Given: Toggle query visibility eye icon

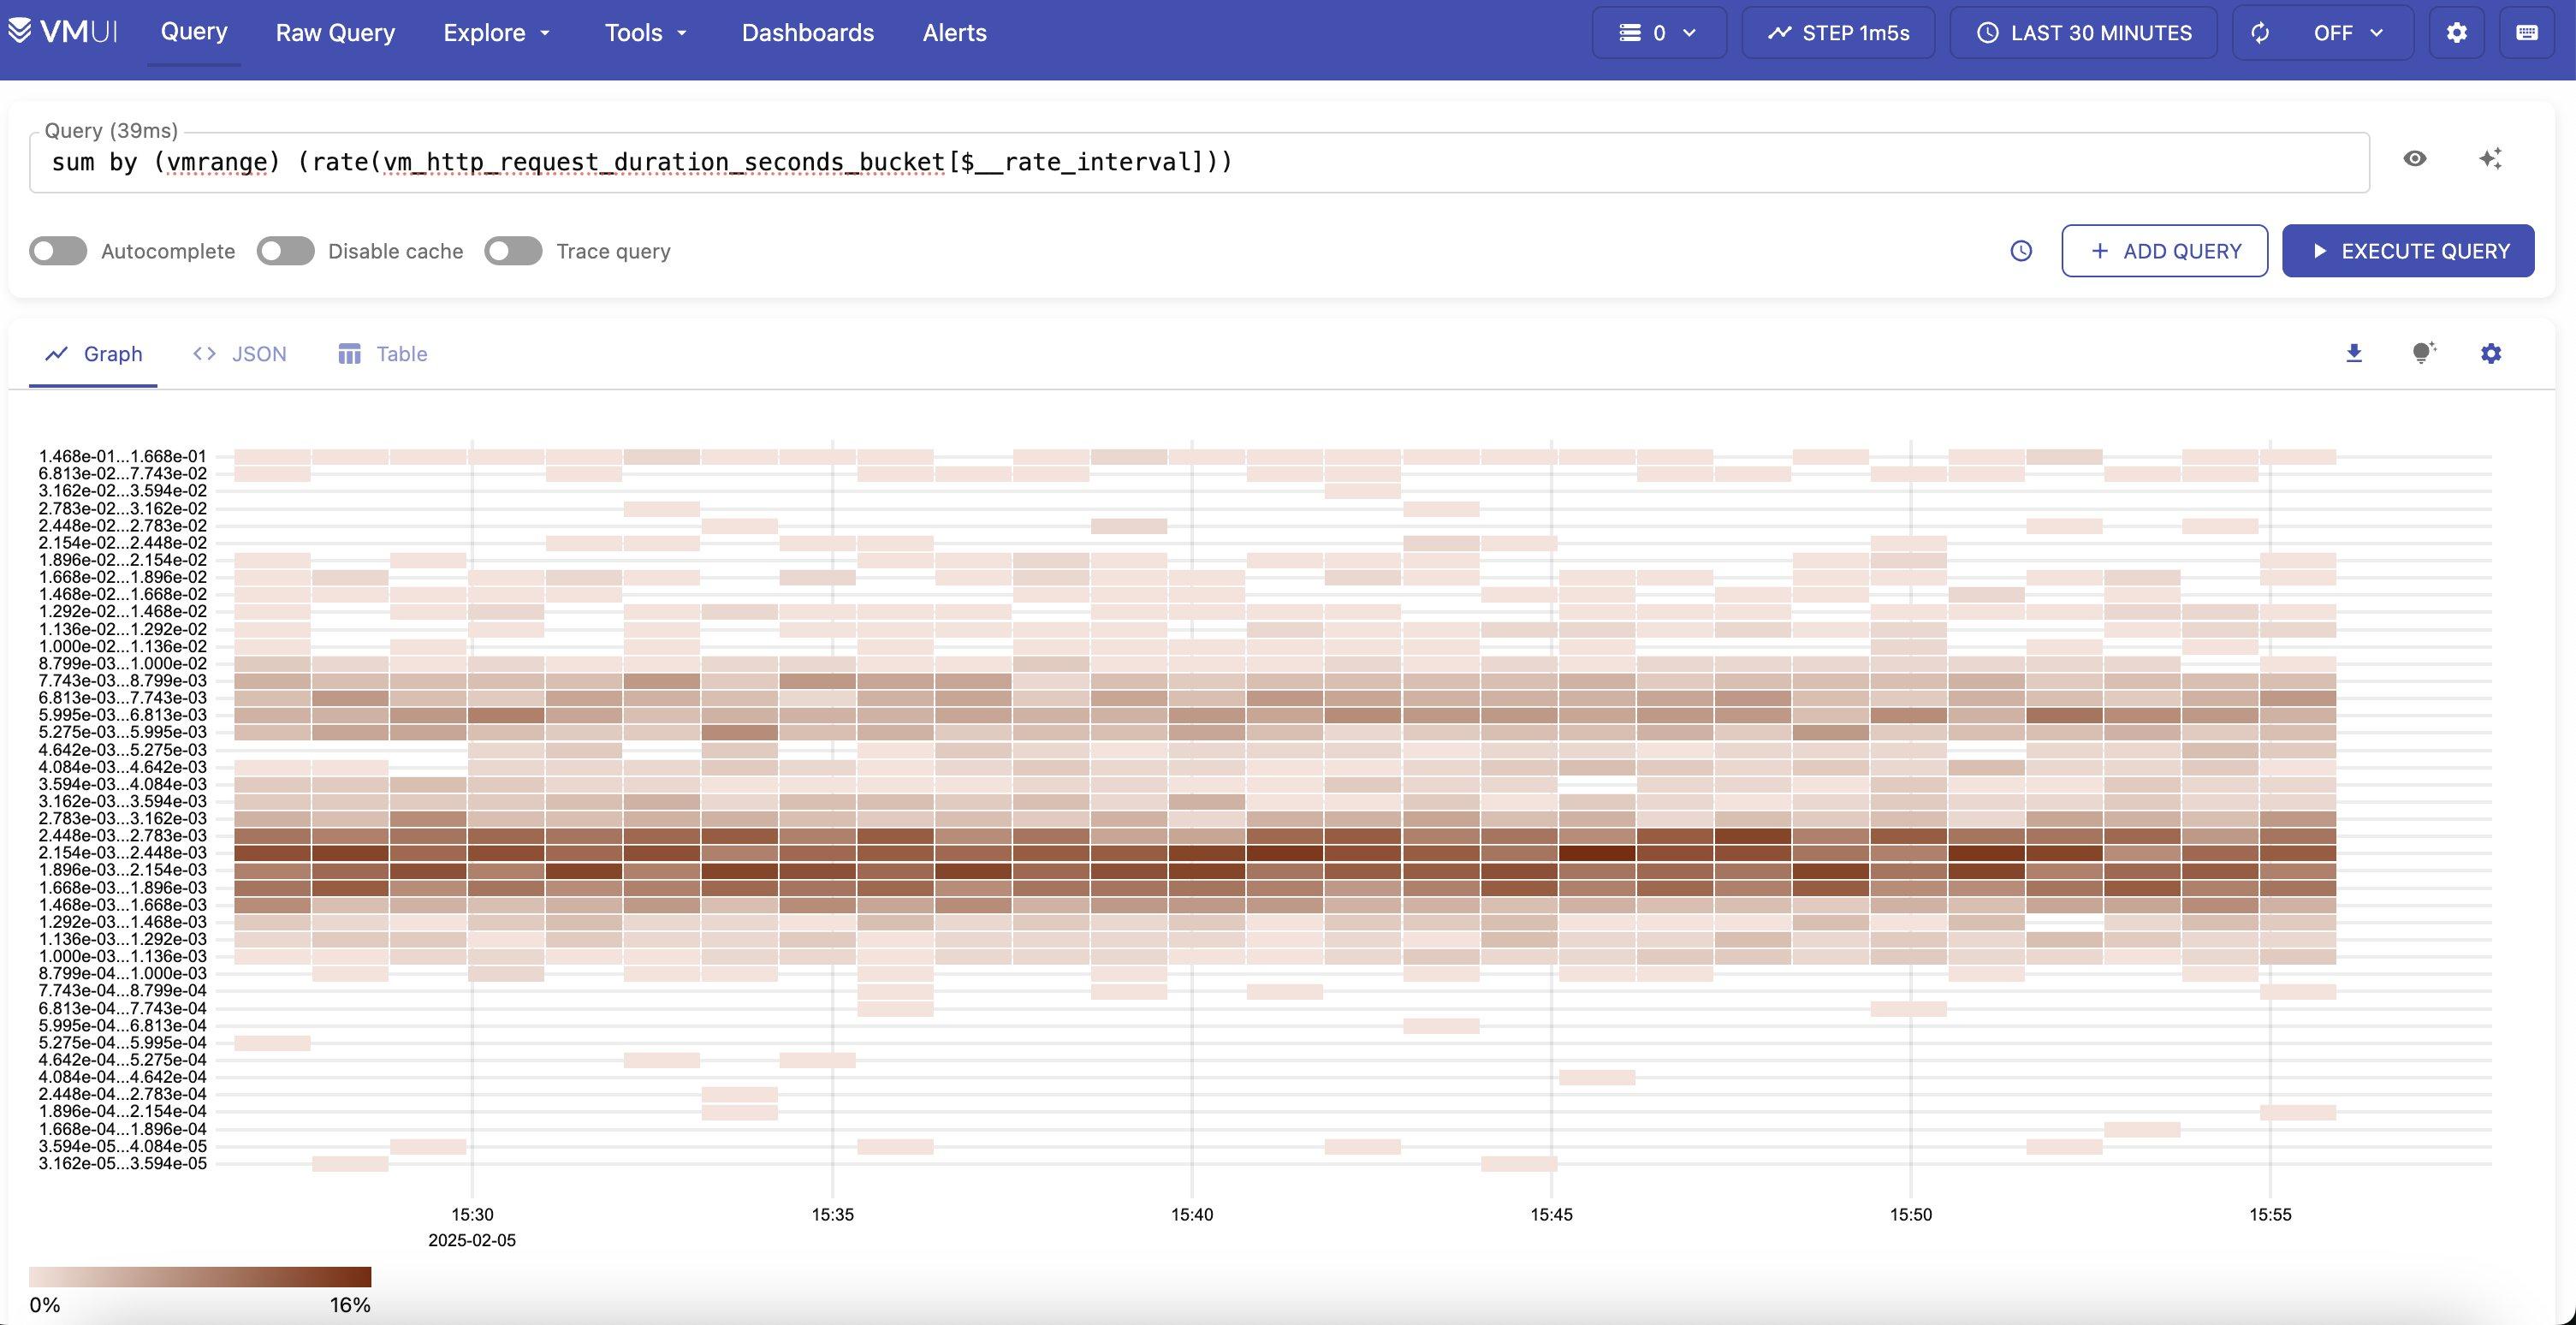Looking at the screenshot, I should coord(2414,158).
